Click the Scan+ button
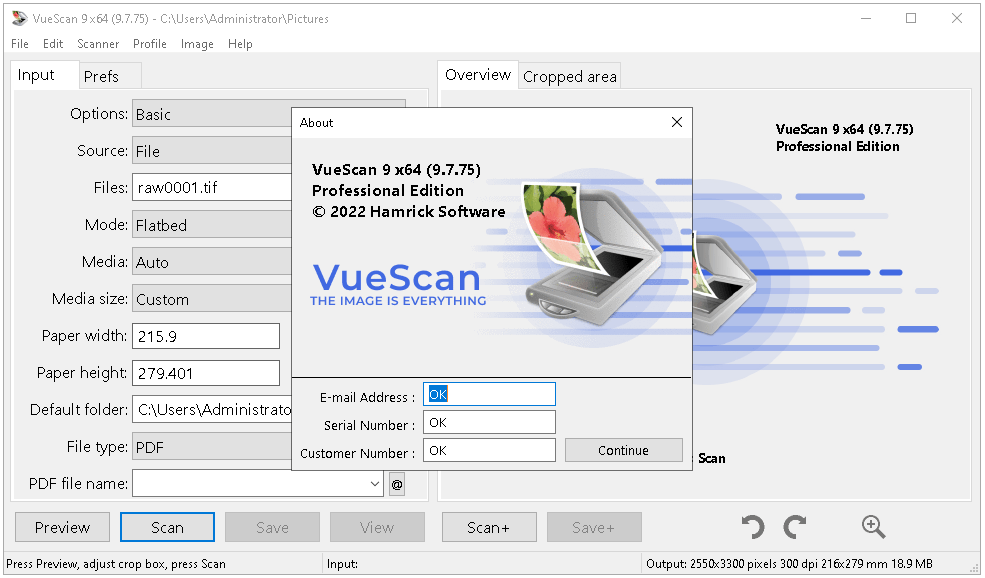Screen dimensions: 985x578 pos(489,527)
